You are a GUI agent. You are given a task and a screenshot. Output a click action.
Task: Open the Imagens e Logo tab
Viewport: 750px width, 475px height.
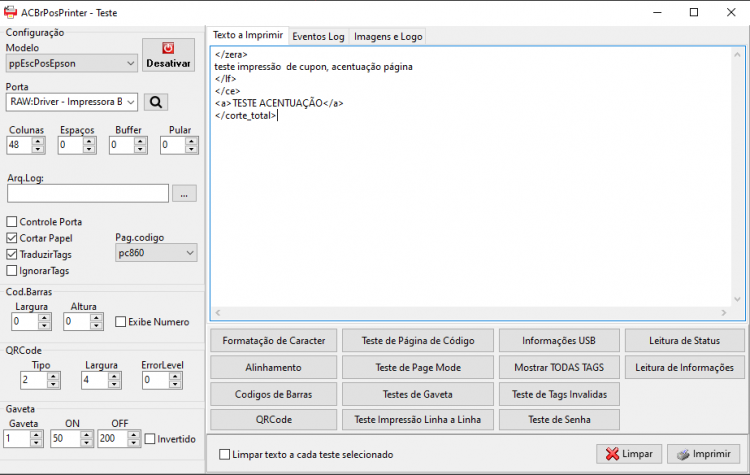click(388, 37)
